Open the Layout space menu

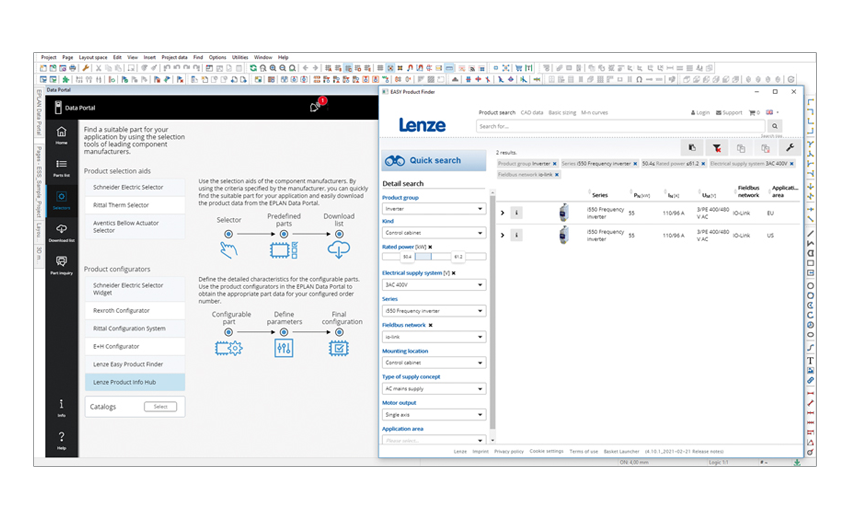click(x=93, y=57)
